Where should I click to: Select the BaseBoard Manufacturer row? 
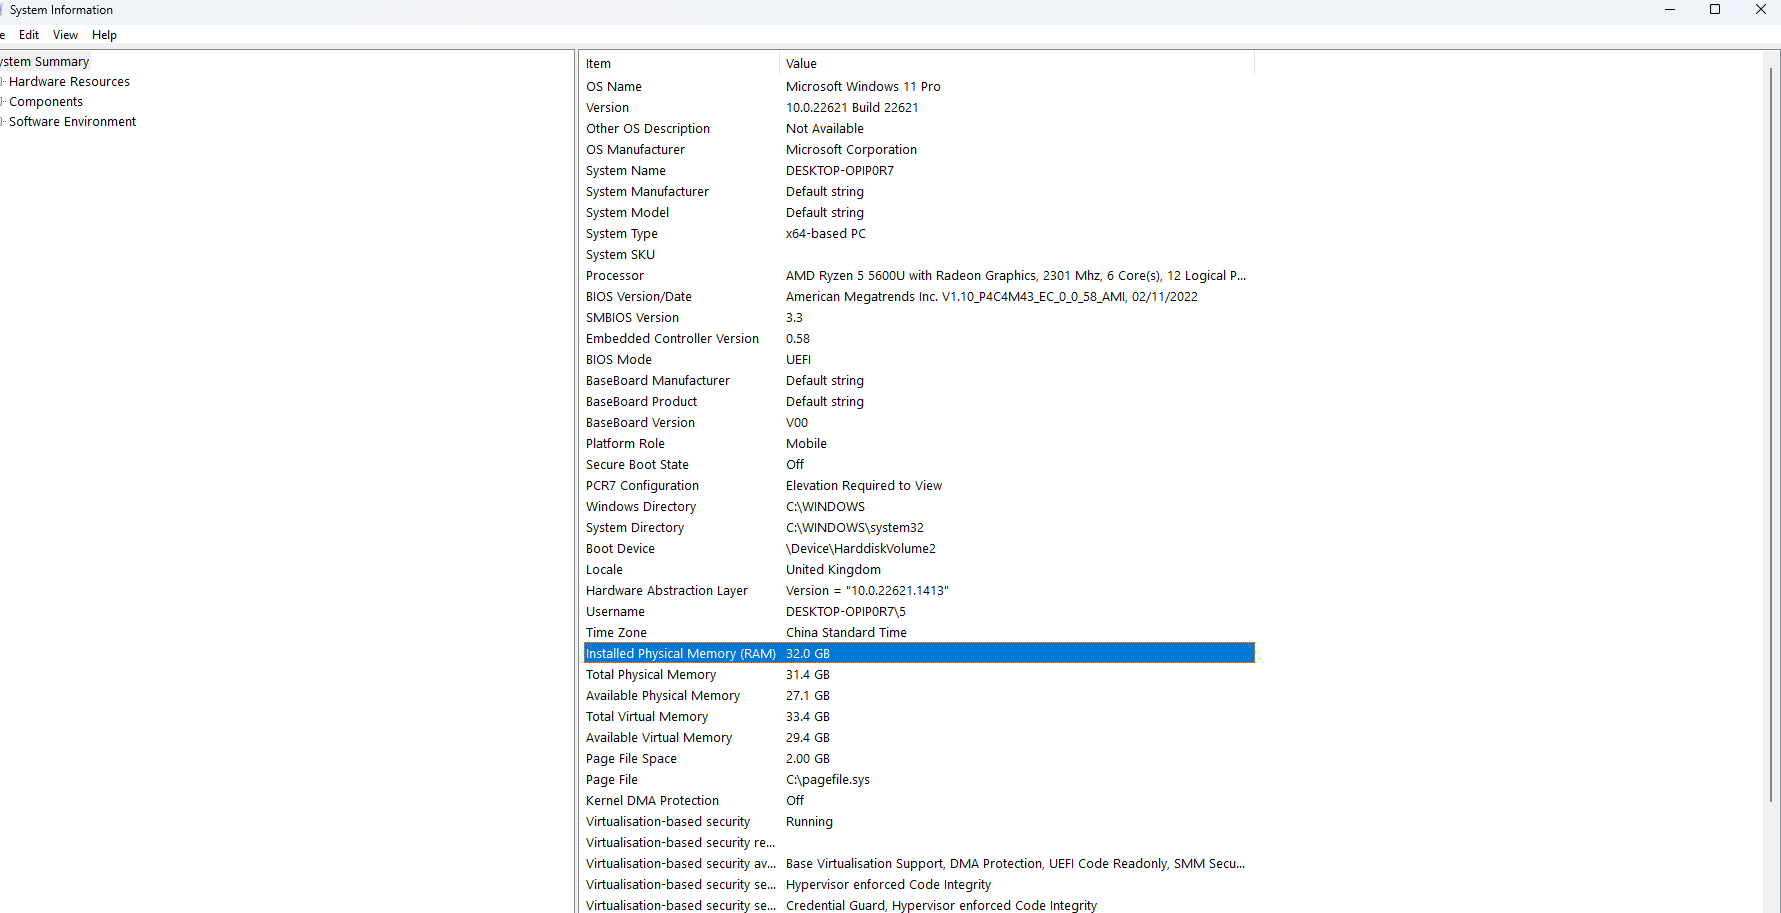pos(918,381)
